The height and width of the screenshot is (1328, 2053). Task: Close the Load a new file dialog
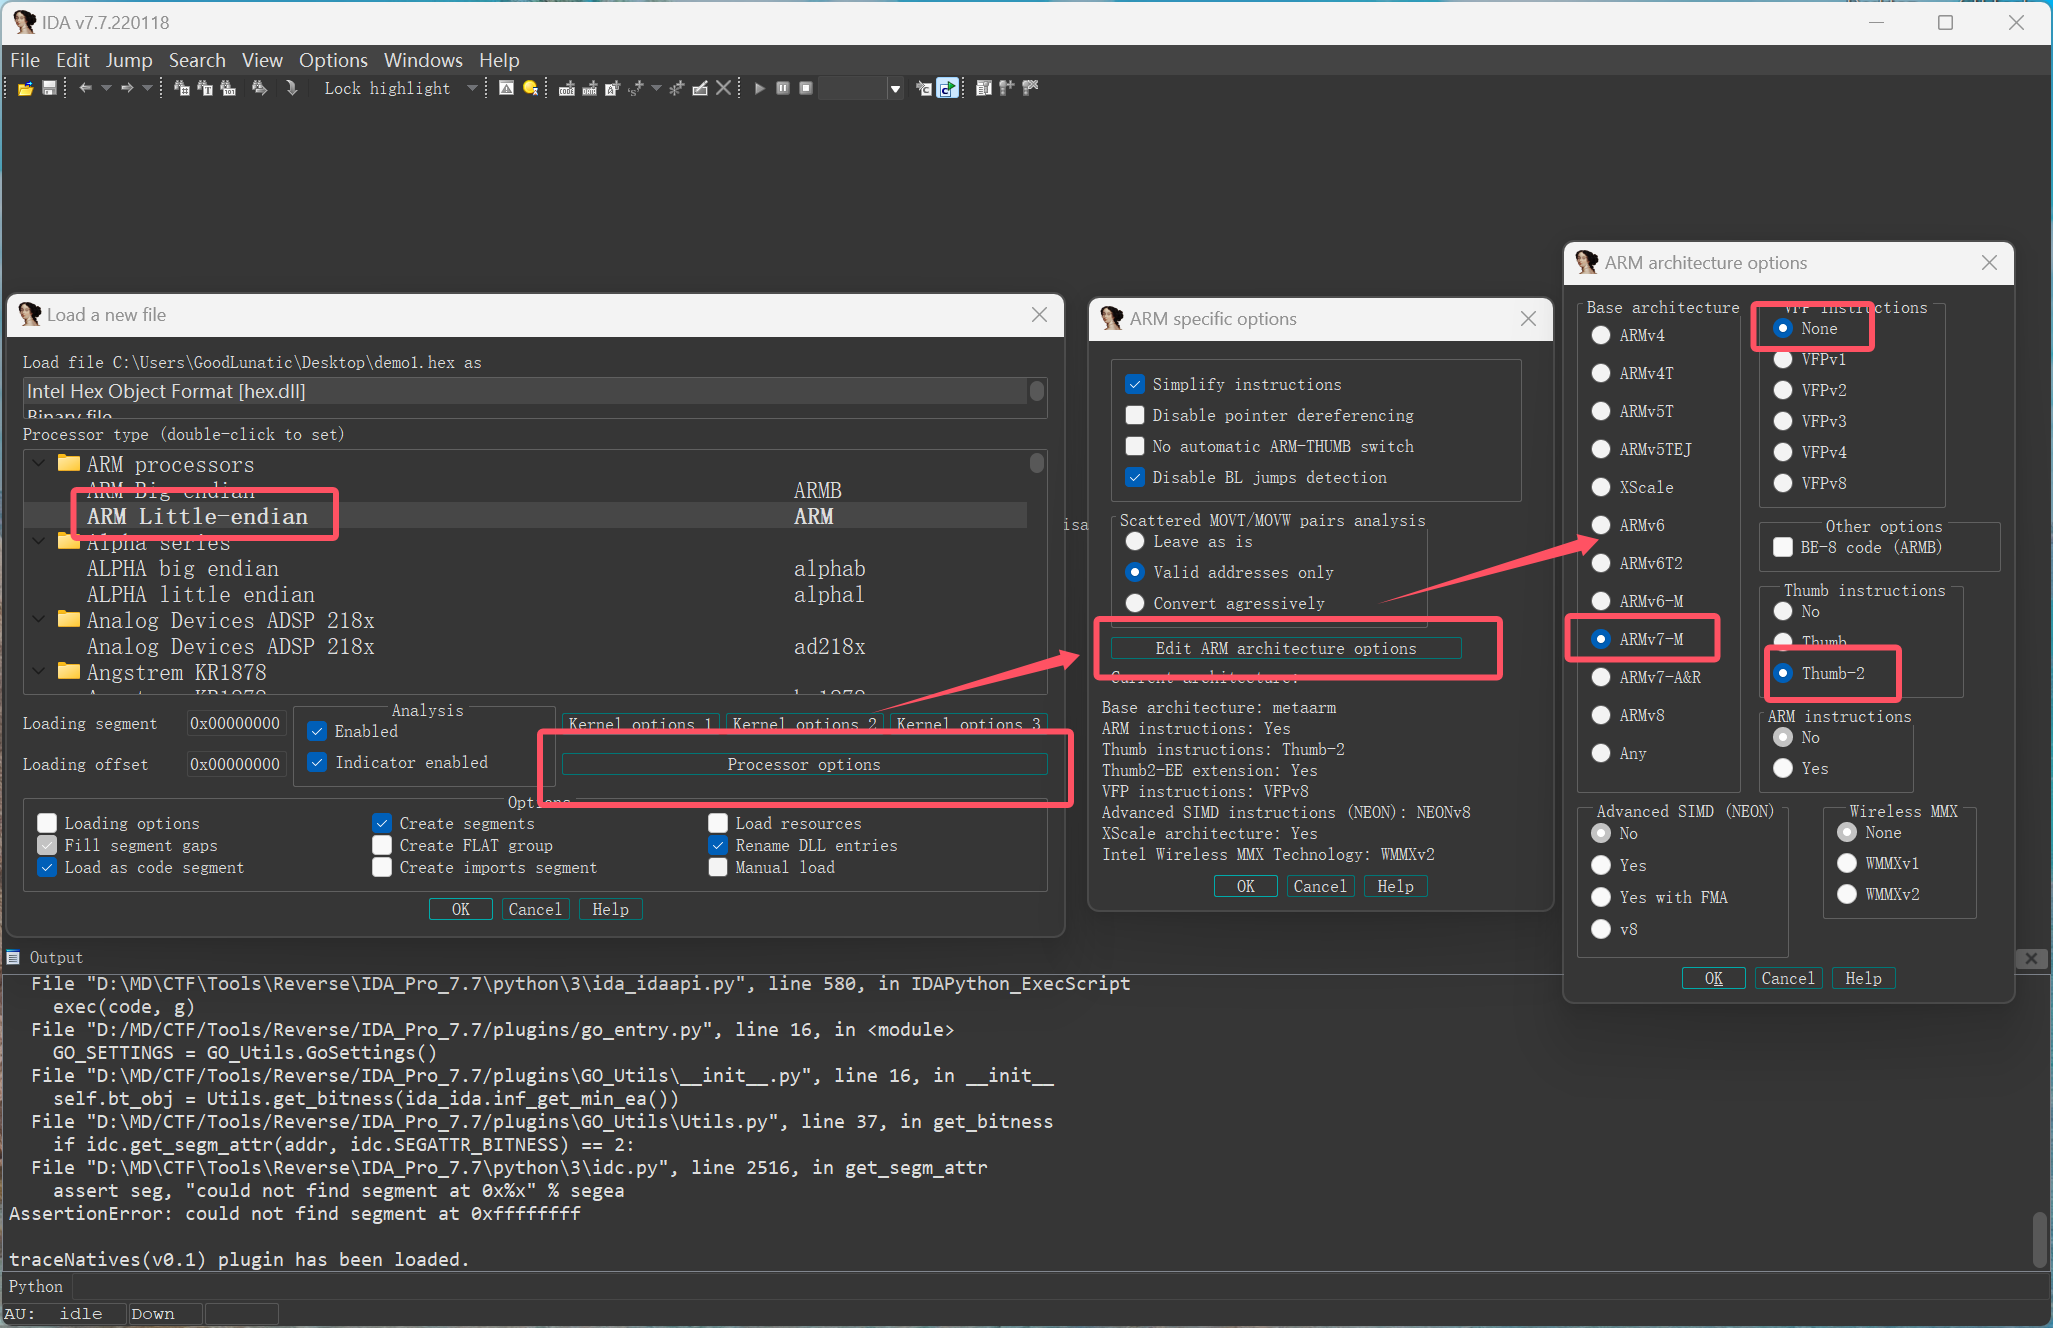click(x=1039, y=315)
